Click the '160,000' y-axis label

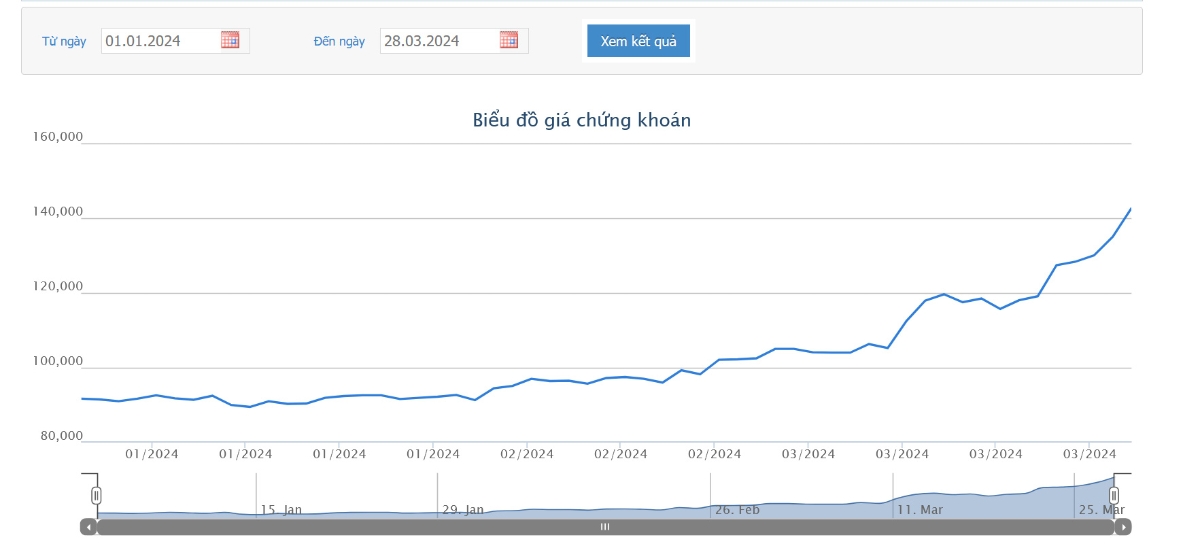click(x=58, y=137)
